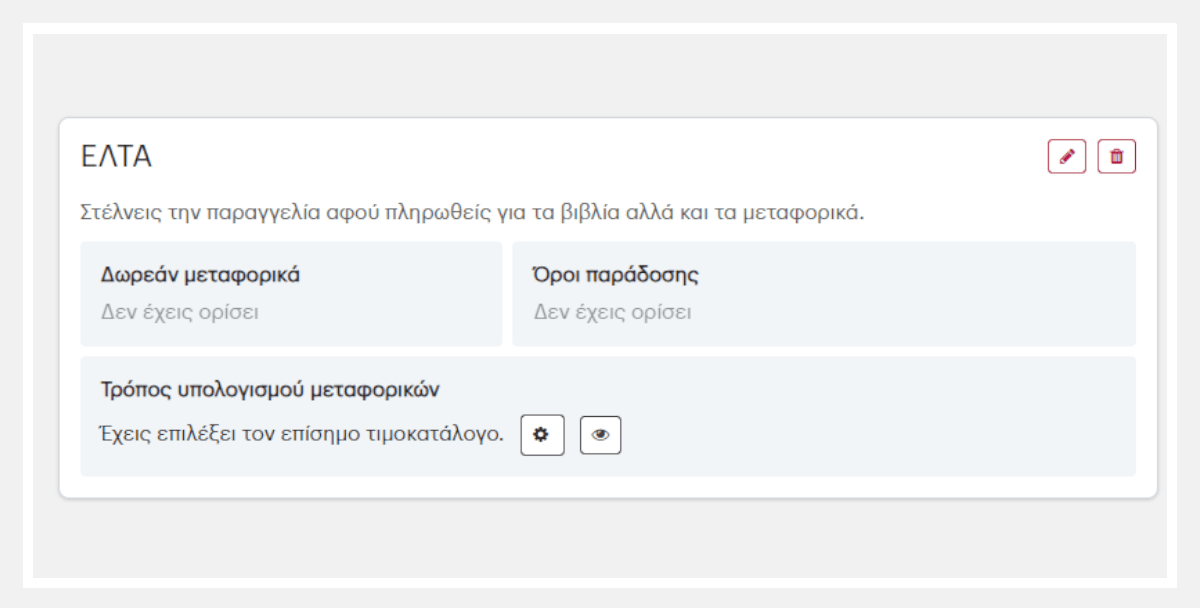Click the description starting 'Στέλνεις την παραγγελία'
The image size is (1200, 608).
click(x=472, y=213)
